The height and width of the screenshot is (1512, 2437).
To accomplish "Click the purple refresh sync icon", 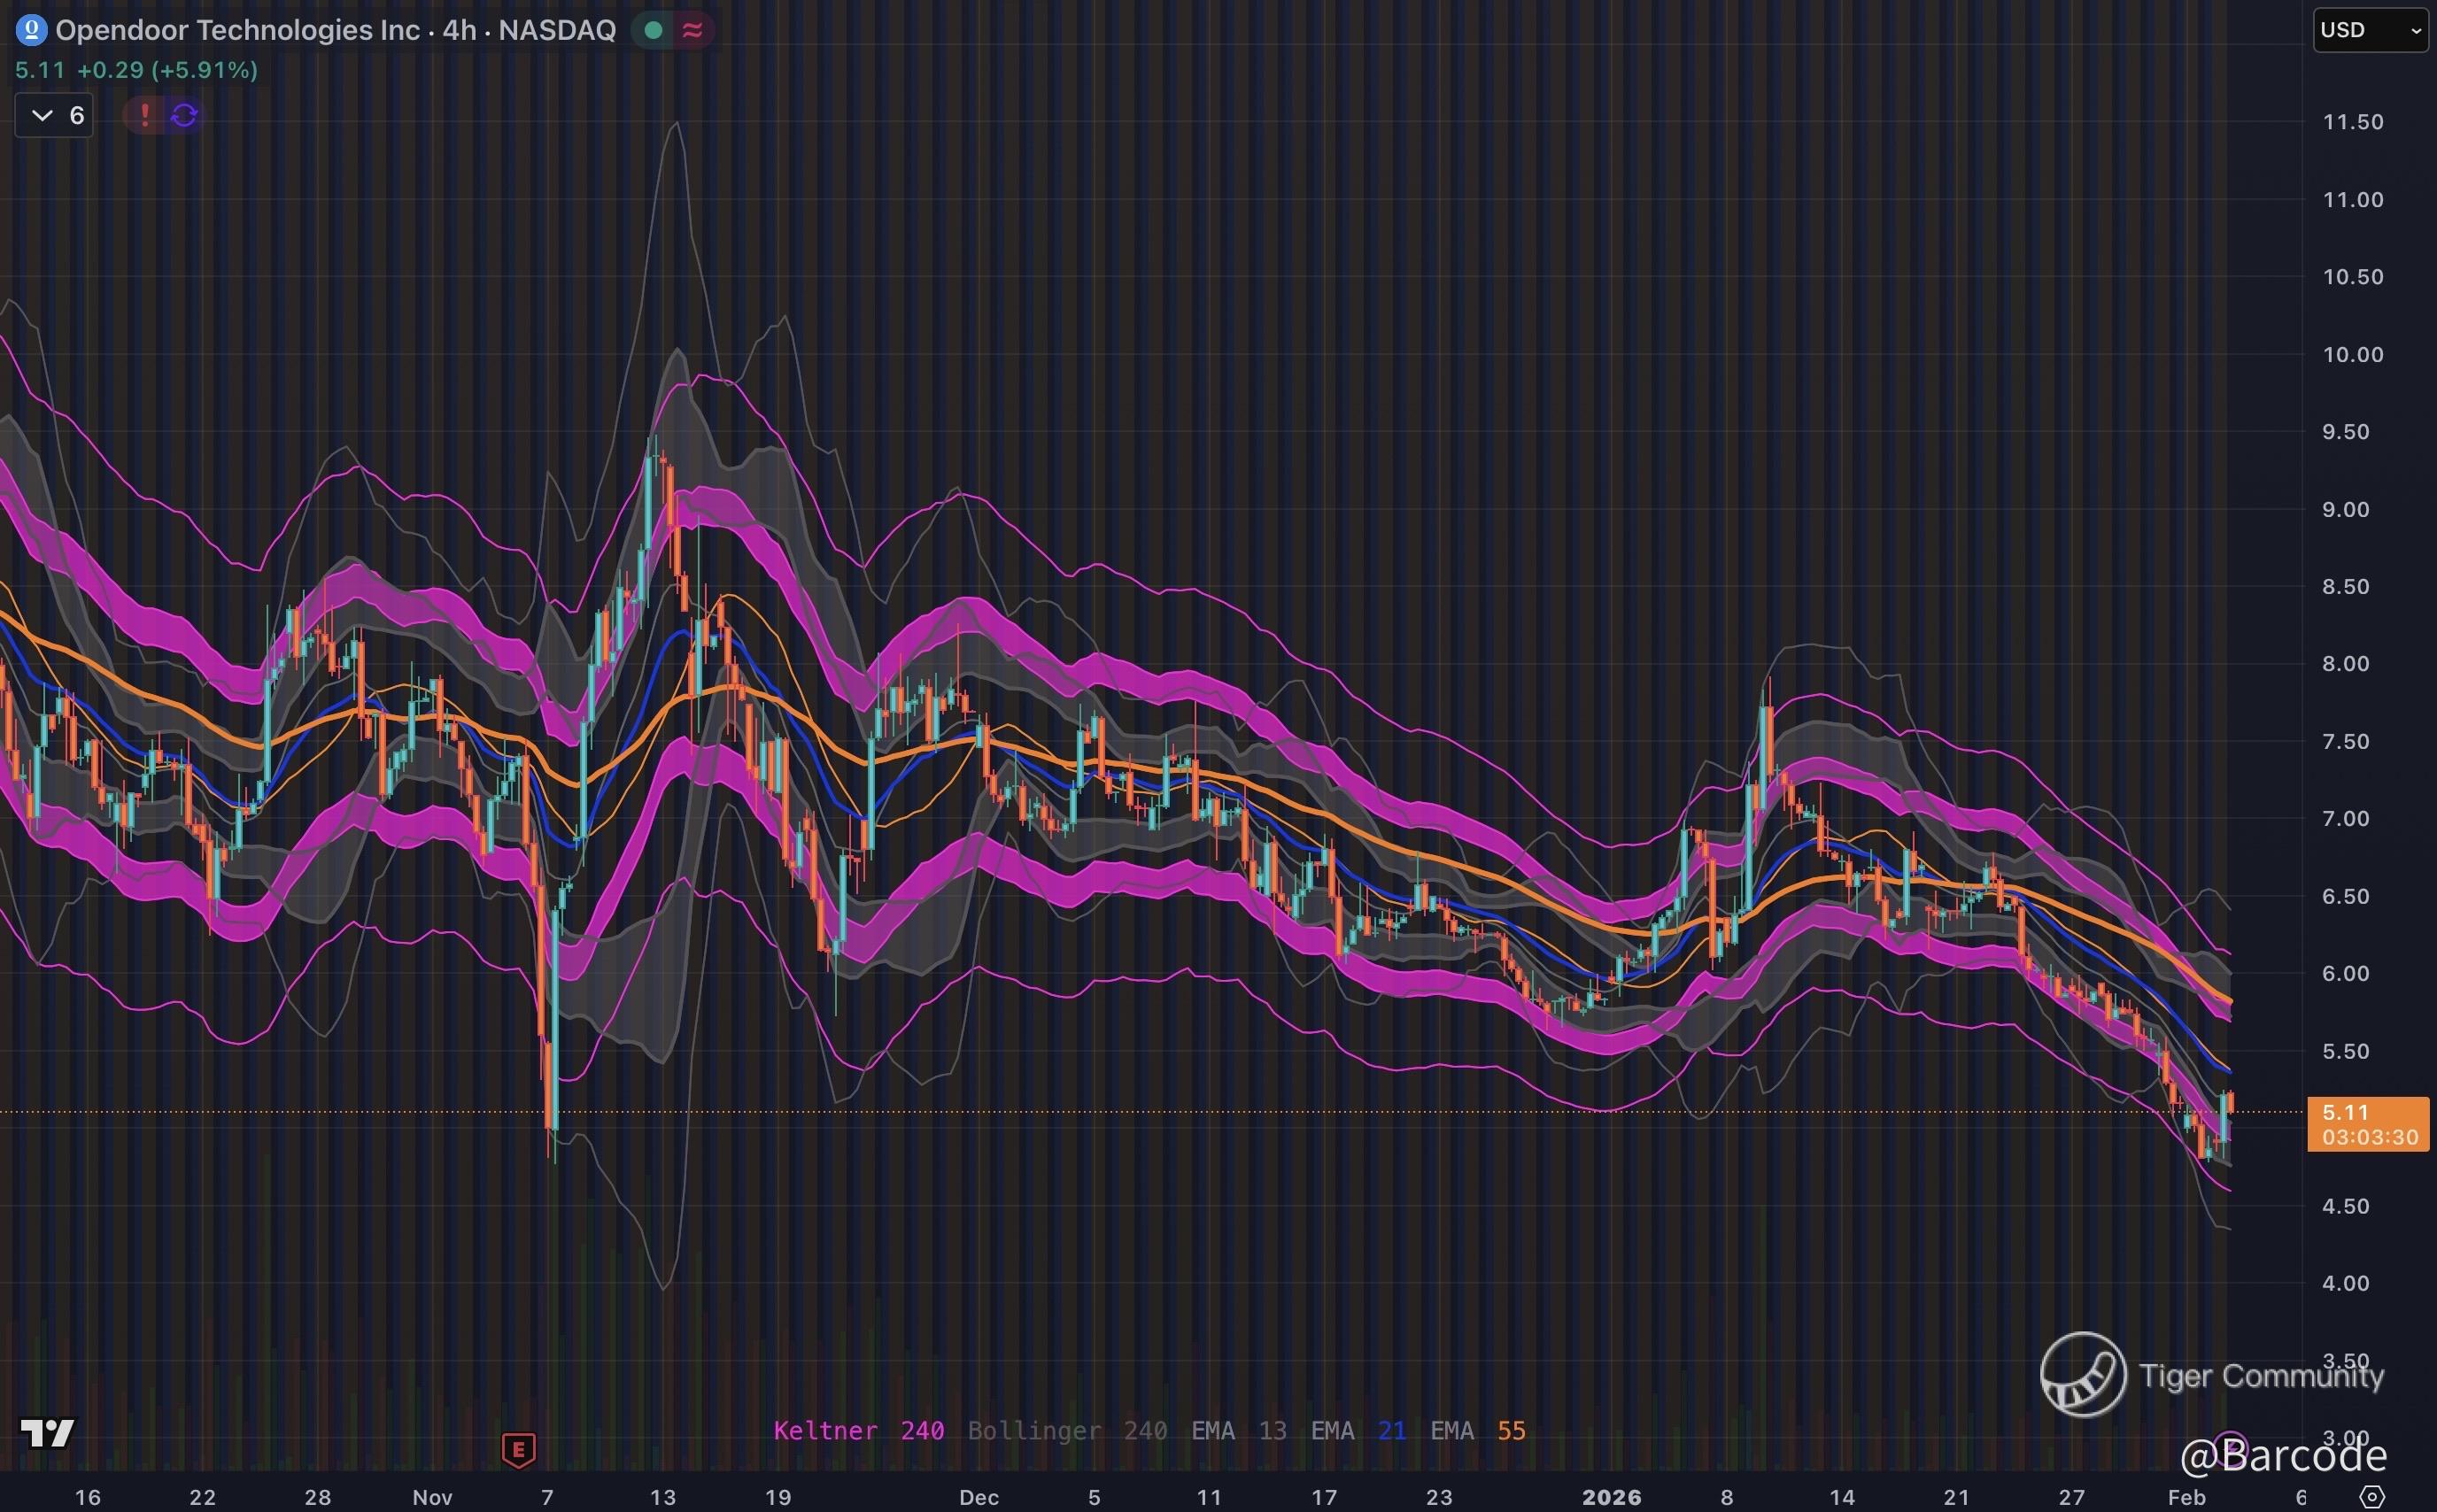I will (x=184, y=116).
